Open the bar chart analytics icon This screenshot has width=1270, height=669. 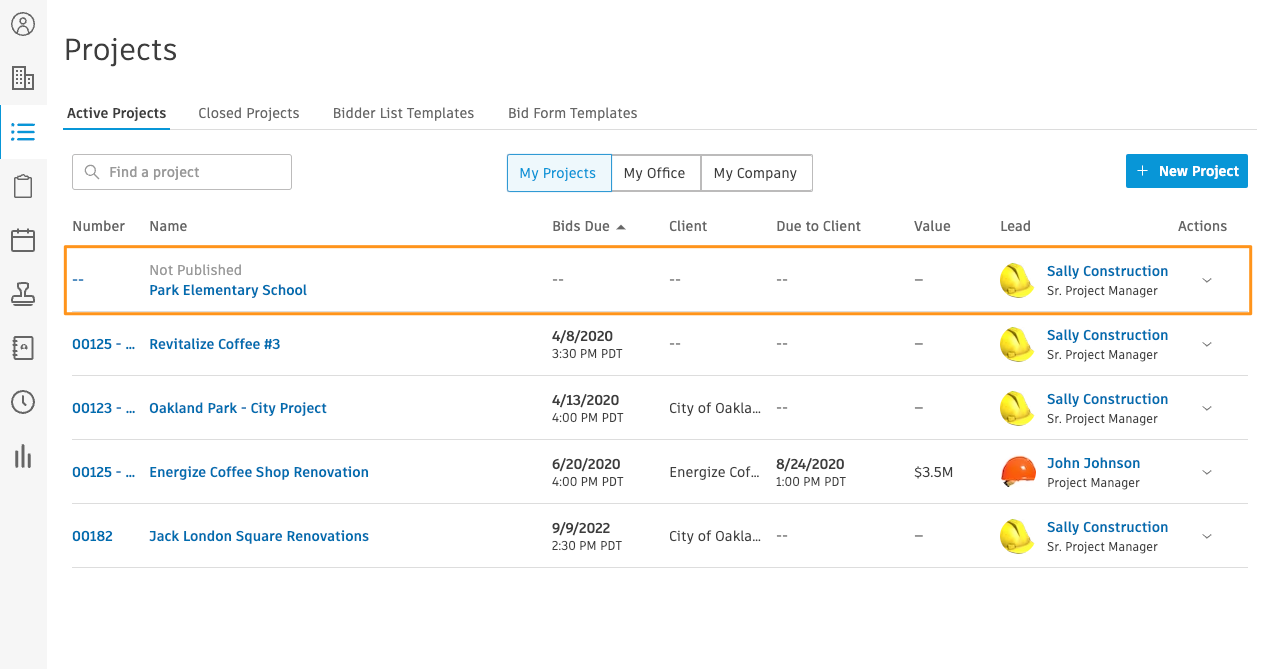(x=23, y=457)
